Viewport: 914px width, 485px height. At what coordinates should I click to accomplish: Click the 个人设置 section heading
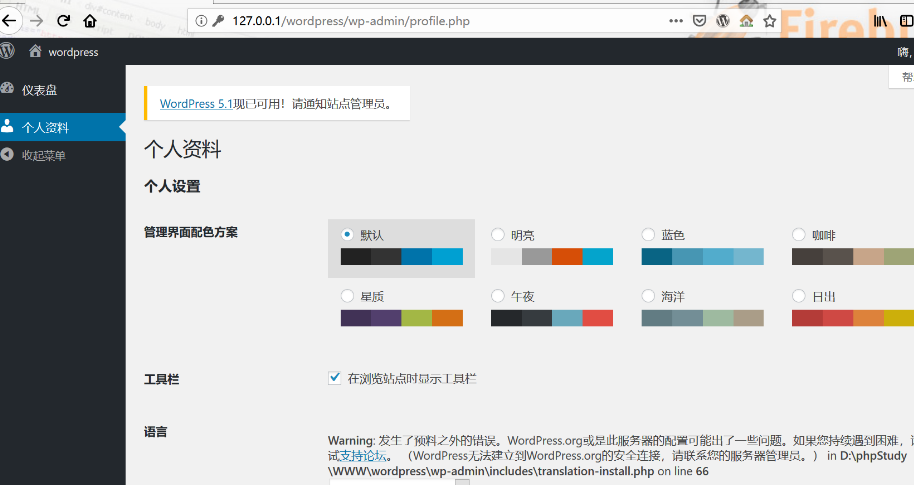tap(173, 187)
